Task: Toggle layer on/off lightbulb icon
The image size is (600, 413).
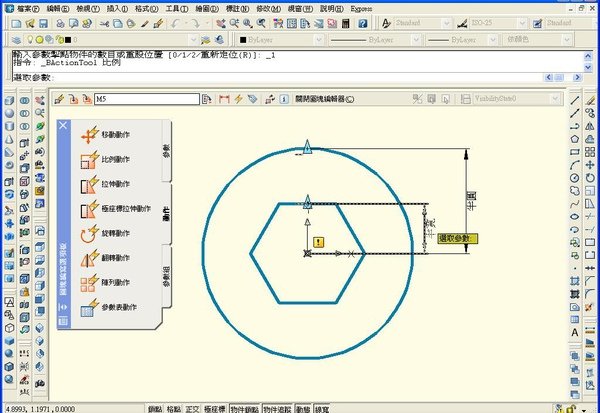Action: pyautogui.click(x=29, y=40)
